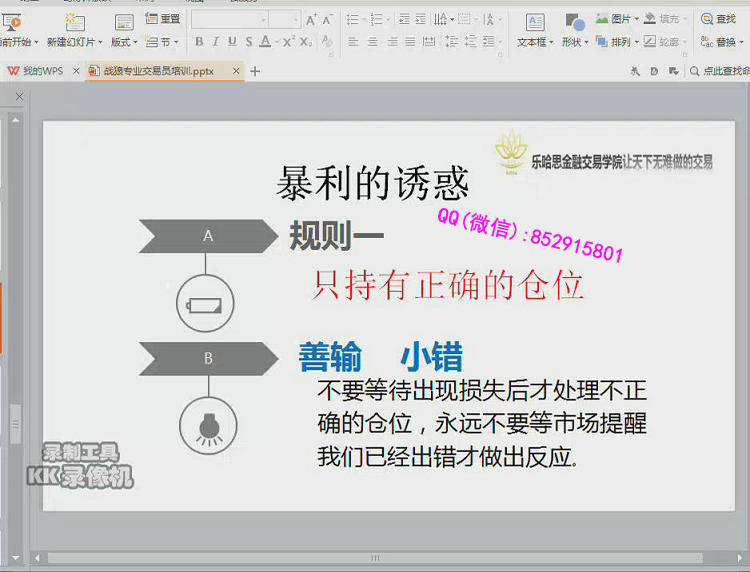750x572 pixels.
Task: Open the font name combo box
Action: click(x=230, y=19)
